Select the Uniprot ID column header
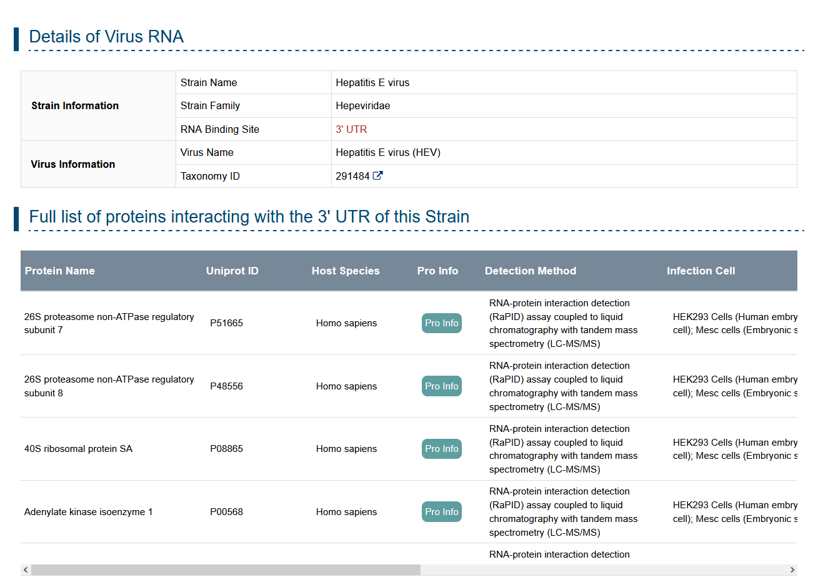This screenshot has width=818, height=577. pos(232,271)
